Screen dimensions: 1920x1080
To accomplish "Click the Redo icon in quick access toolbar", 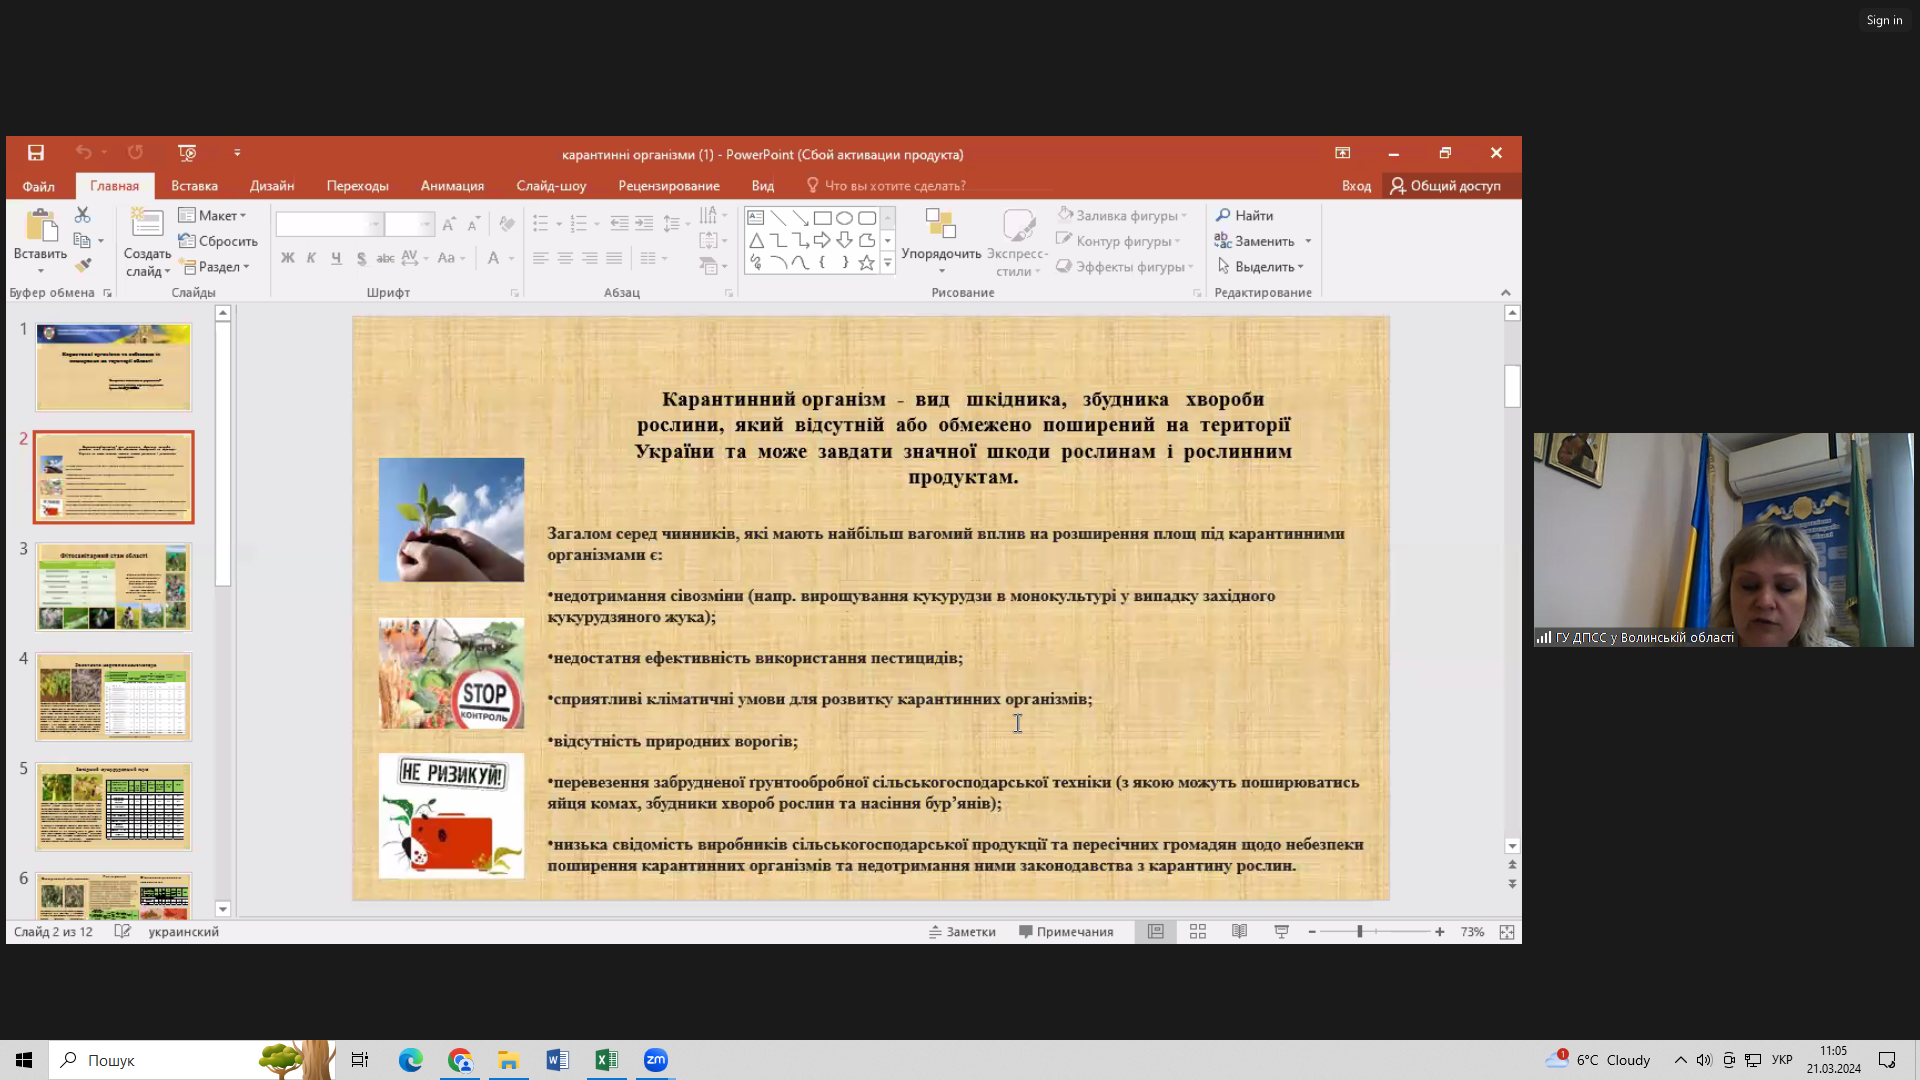I will pyautogui.click(x=135, y=153).
